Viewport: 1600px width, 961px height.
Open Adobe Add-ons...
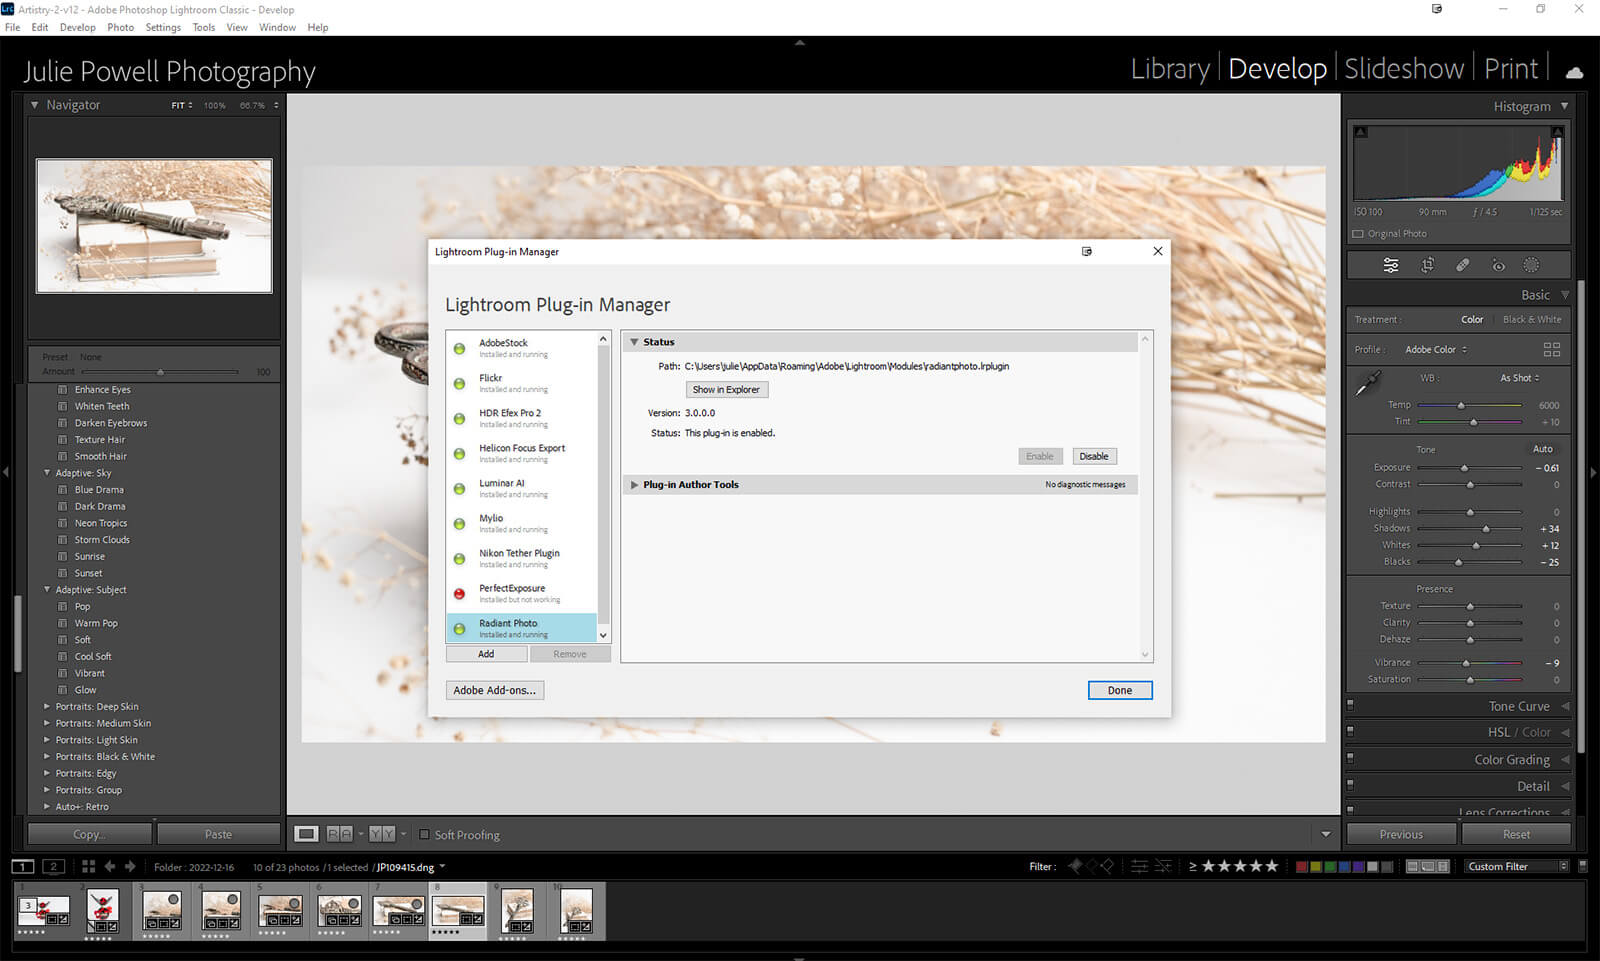495,690
